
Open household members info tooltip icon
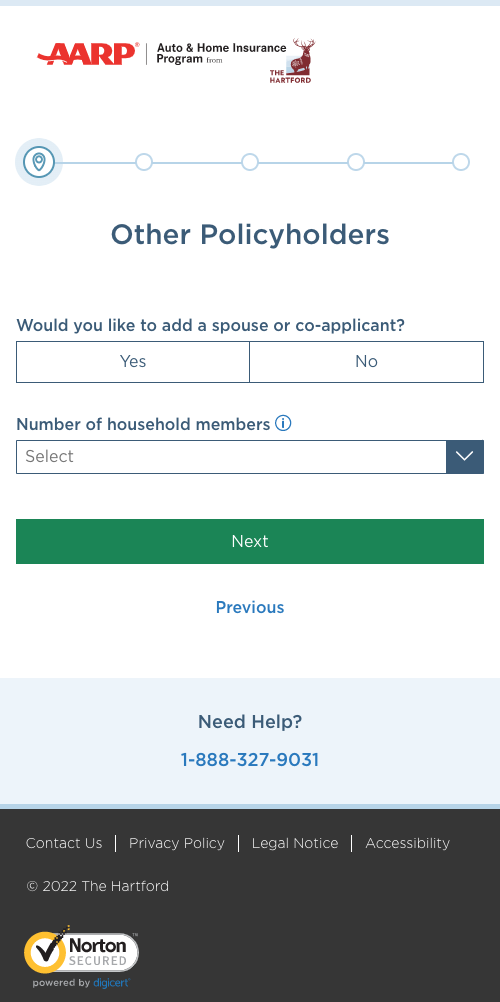tap(283, 423)
